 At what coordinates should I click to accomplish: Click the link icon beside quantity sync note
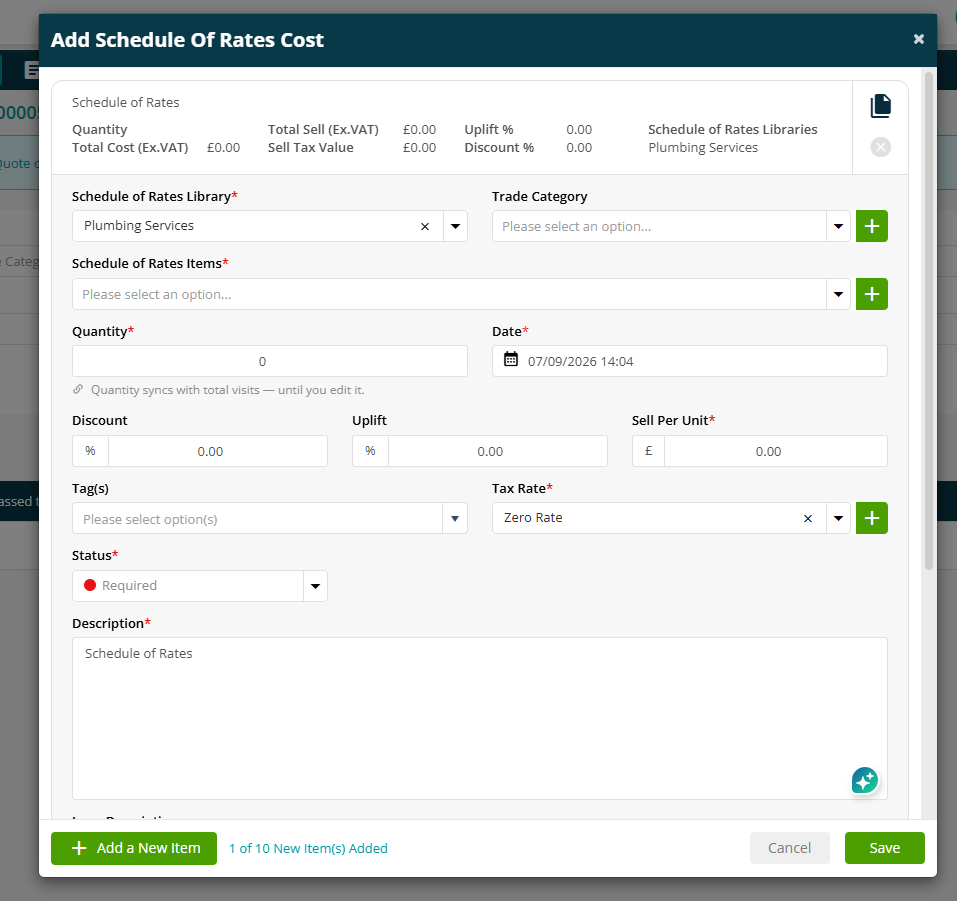[78, 389]
